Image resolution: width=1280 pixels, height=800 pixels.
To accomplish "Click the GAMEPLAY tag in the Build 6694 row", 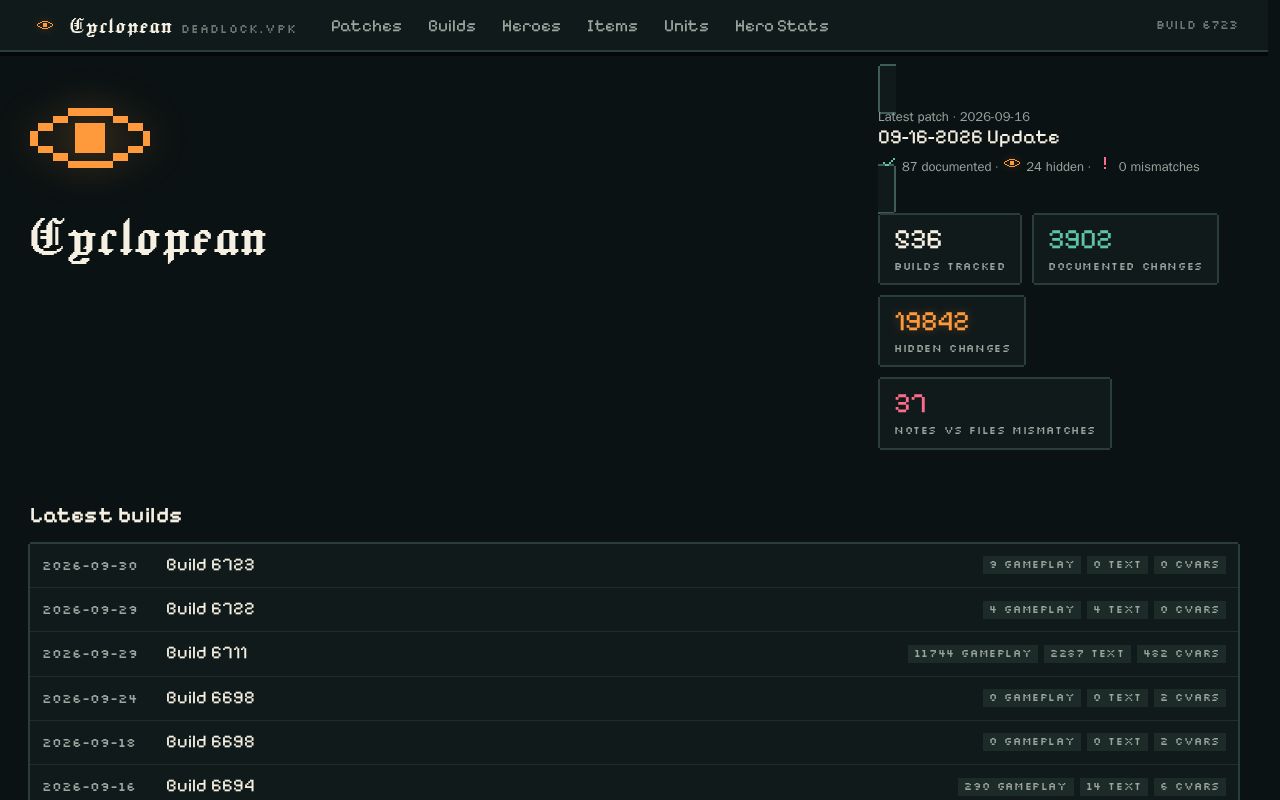I will coord(1016,787).
